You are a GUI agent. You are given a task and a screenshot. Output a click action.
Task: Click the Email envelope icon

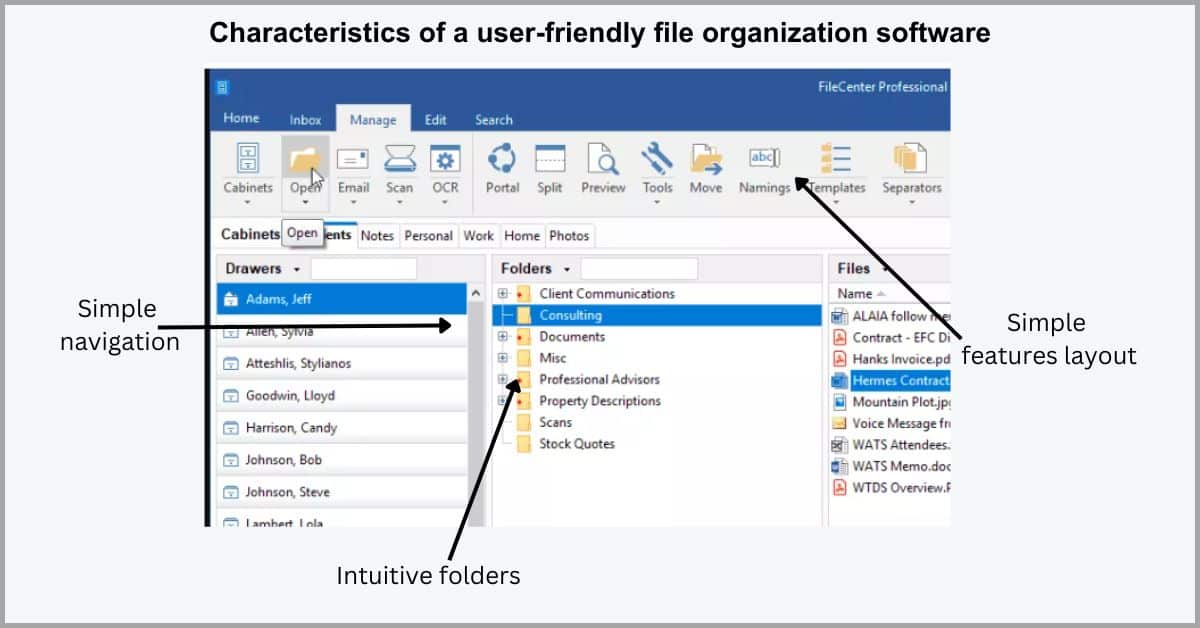point(353,160)
